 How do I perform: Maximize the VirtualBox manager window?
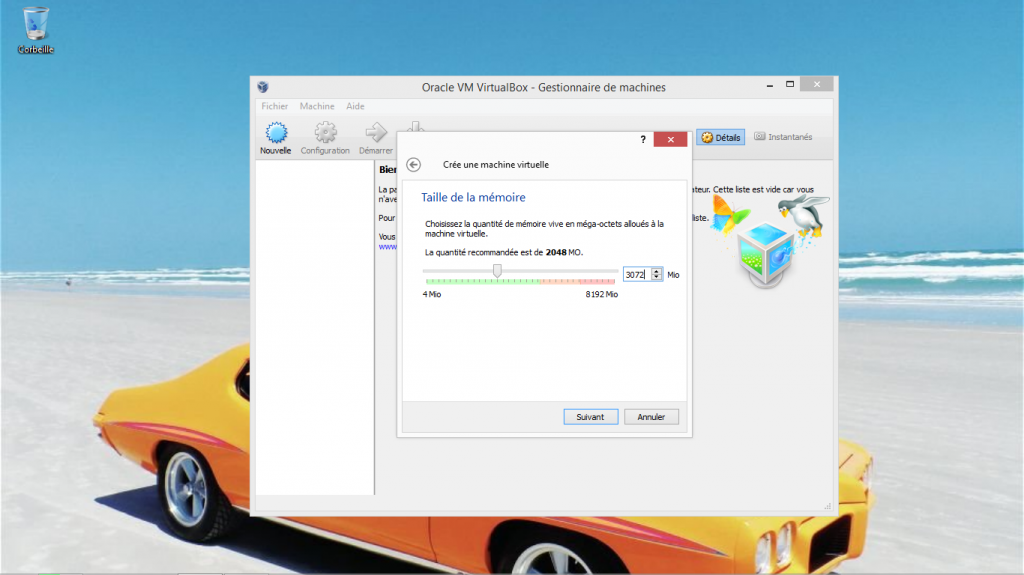(x=790, y=86)
